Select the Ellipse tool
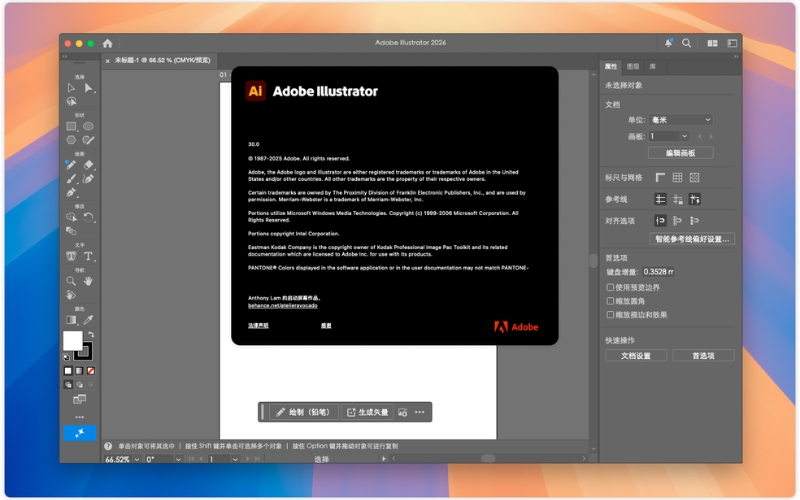The width and height of the screenshot is (800, 500). point(88,126)
